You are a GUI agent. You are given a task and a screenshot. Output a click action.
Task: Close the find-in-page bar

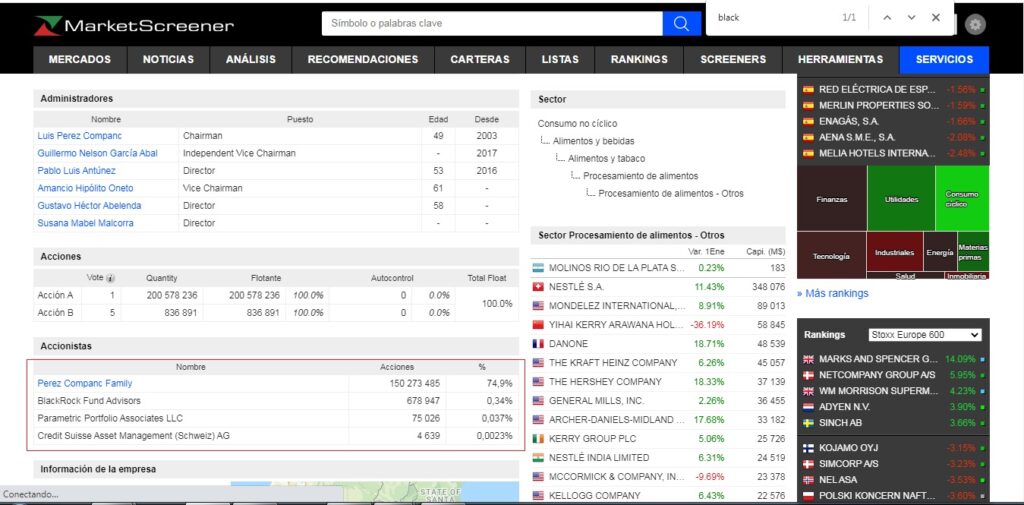(x=936, y=17)
